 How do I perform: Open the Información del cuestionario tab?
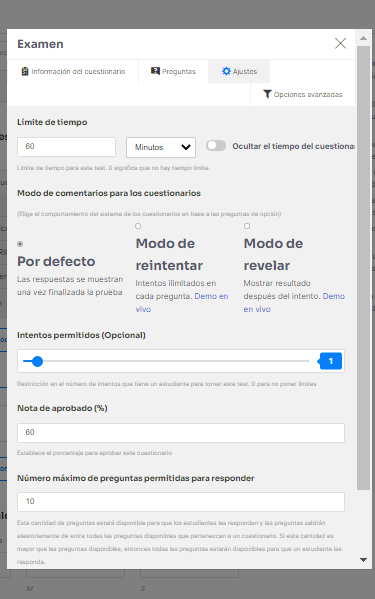pyautogui.click(x=73, y=71)
